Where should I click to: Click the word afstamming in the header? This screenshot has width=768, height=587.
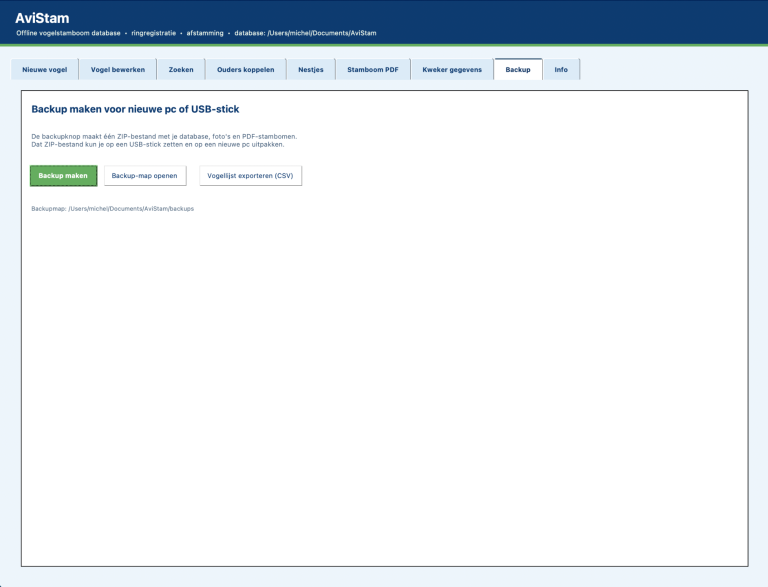pyautogui.click(x=205, y=33)
